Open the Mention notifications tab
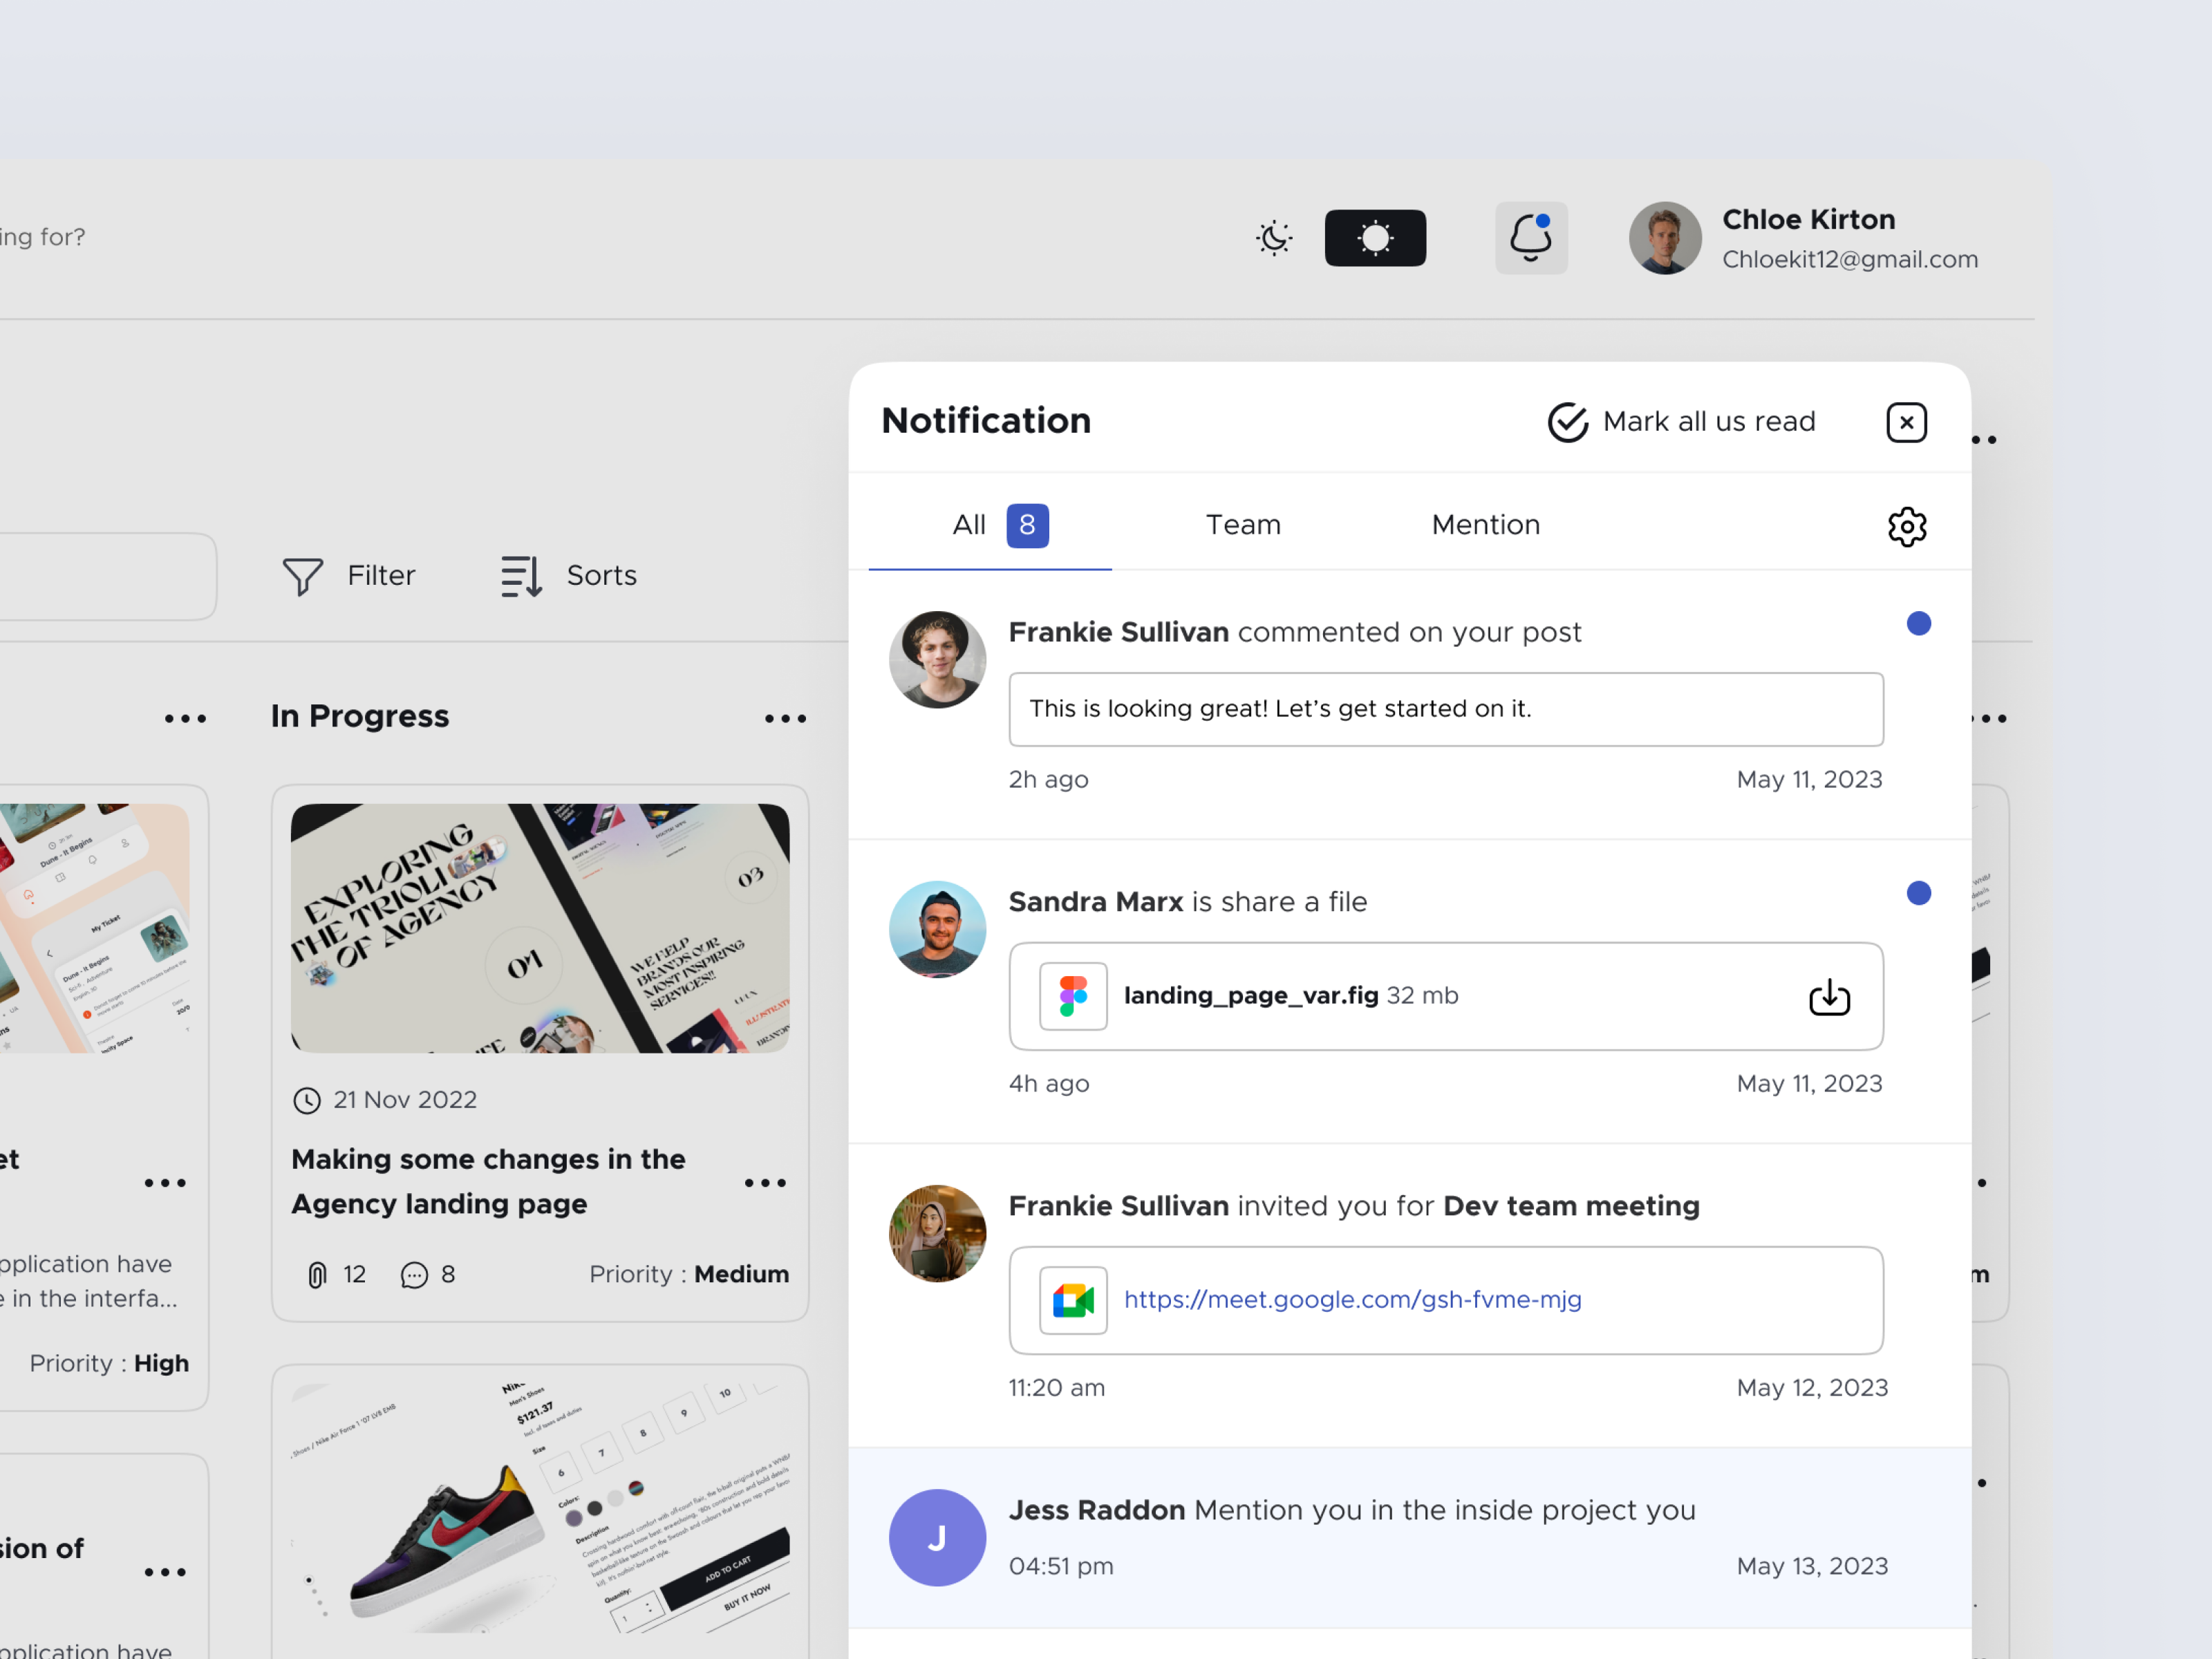The image size is (2212, 1659). point(1486,524)
